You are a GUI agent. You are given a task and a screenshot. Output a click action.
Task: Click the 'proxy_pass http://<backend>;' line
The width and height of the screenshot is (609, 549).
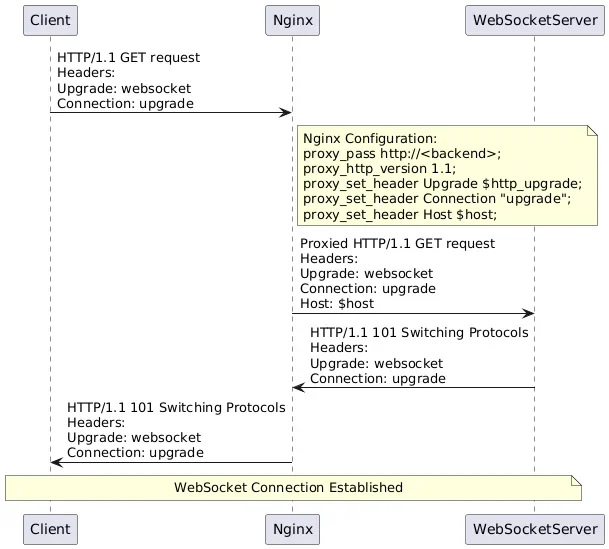pos(402,154)
